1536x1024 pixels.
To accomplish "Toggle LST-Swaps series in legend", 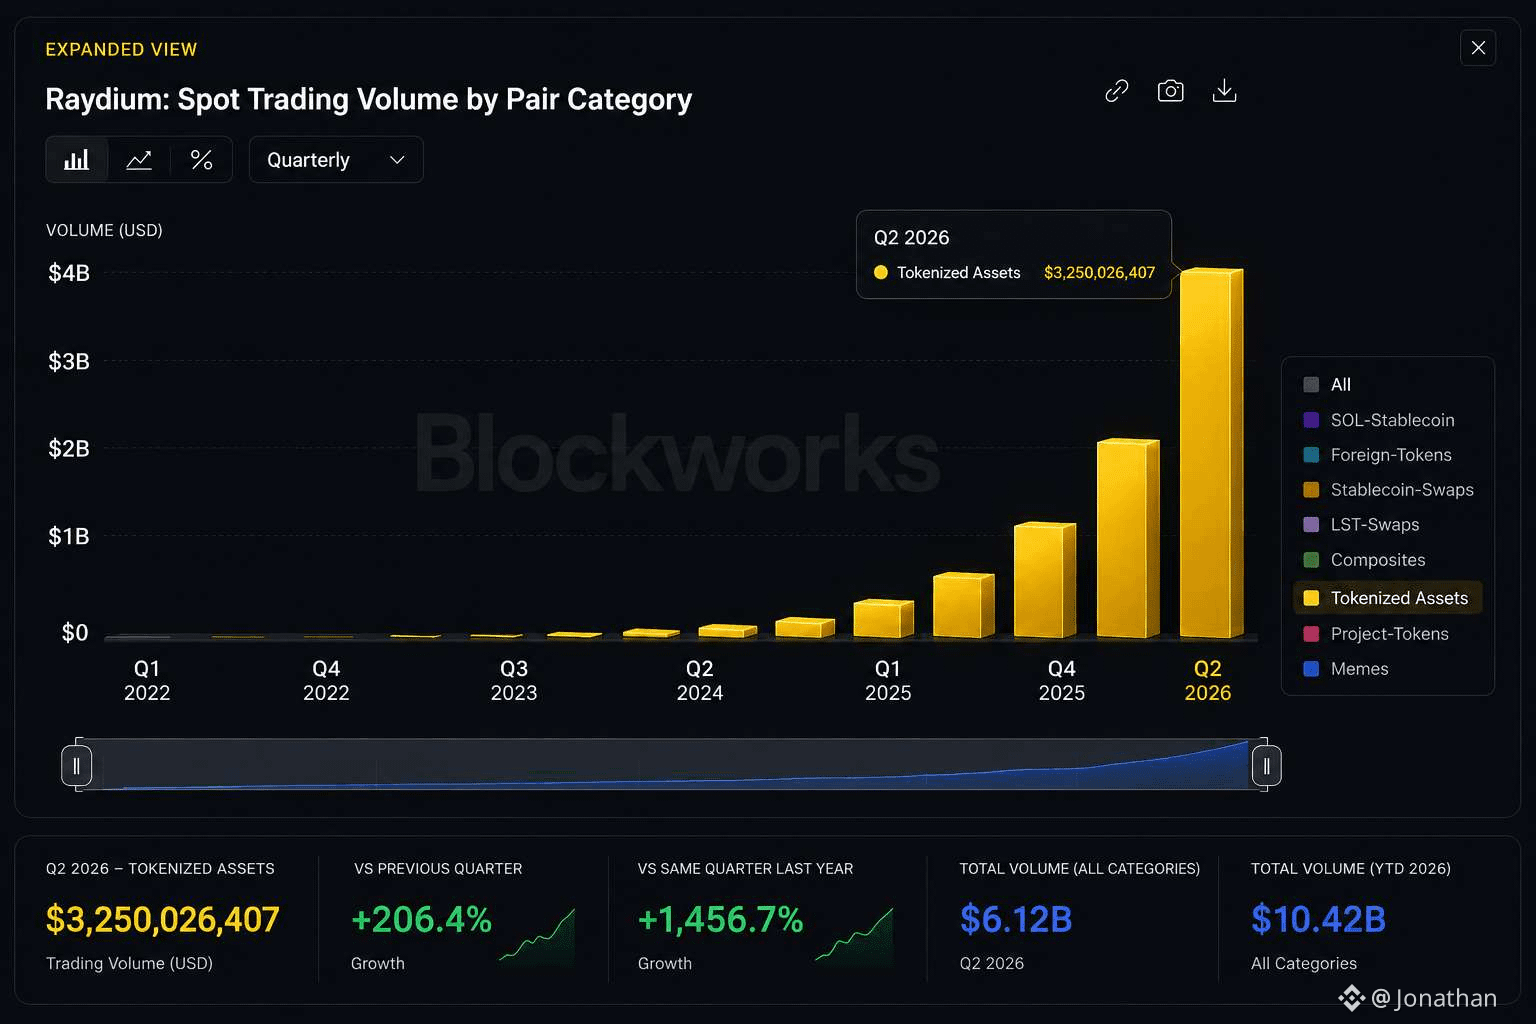I will coord(1361,525).
